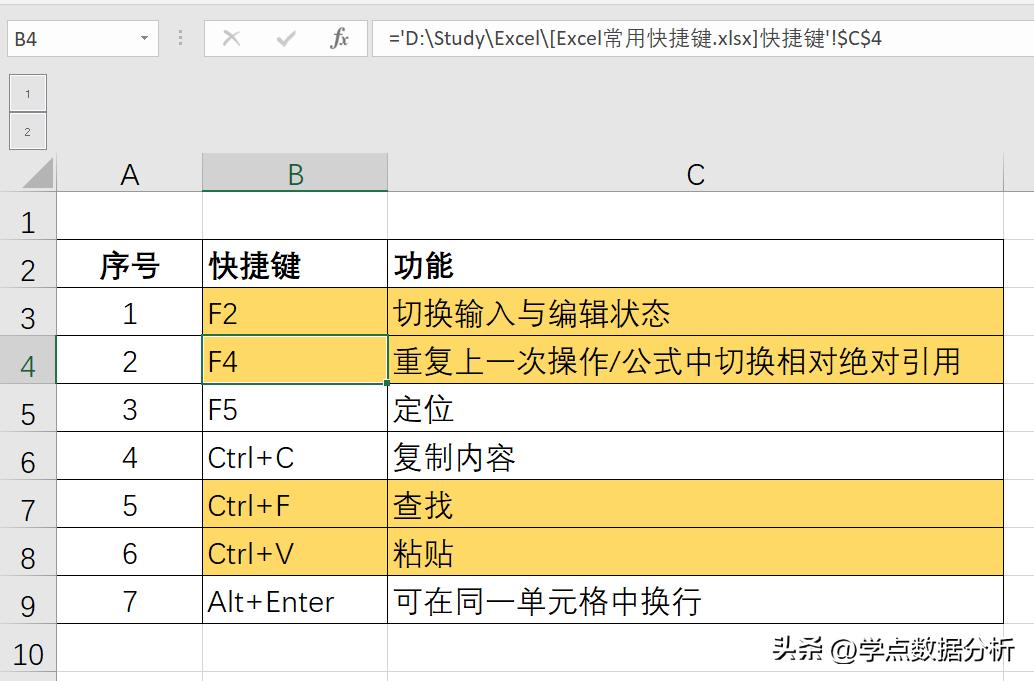The width and height of the screenshot is (1034, 681).
Task: Collapse the outline using the level 1 button
Action: (x=28, y=92)
